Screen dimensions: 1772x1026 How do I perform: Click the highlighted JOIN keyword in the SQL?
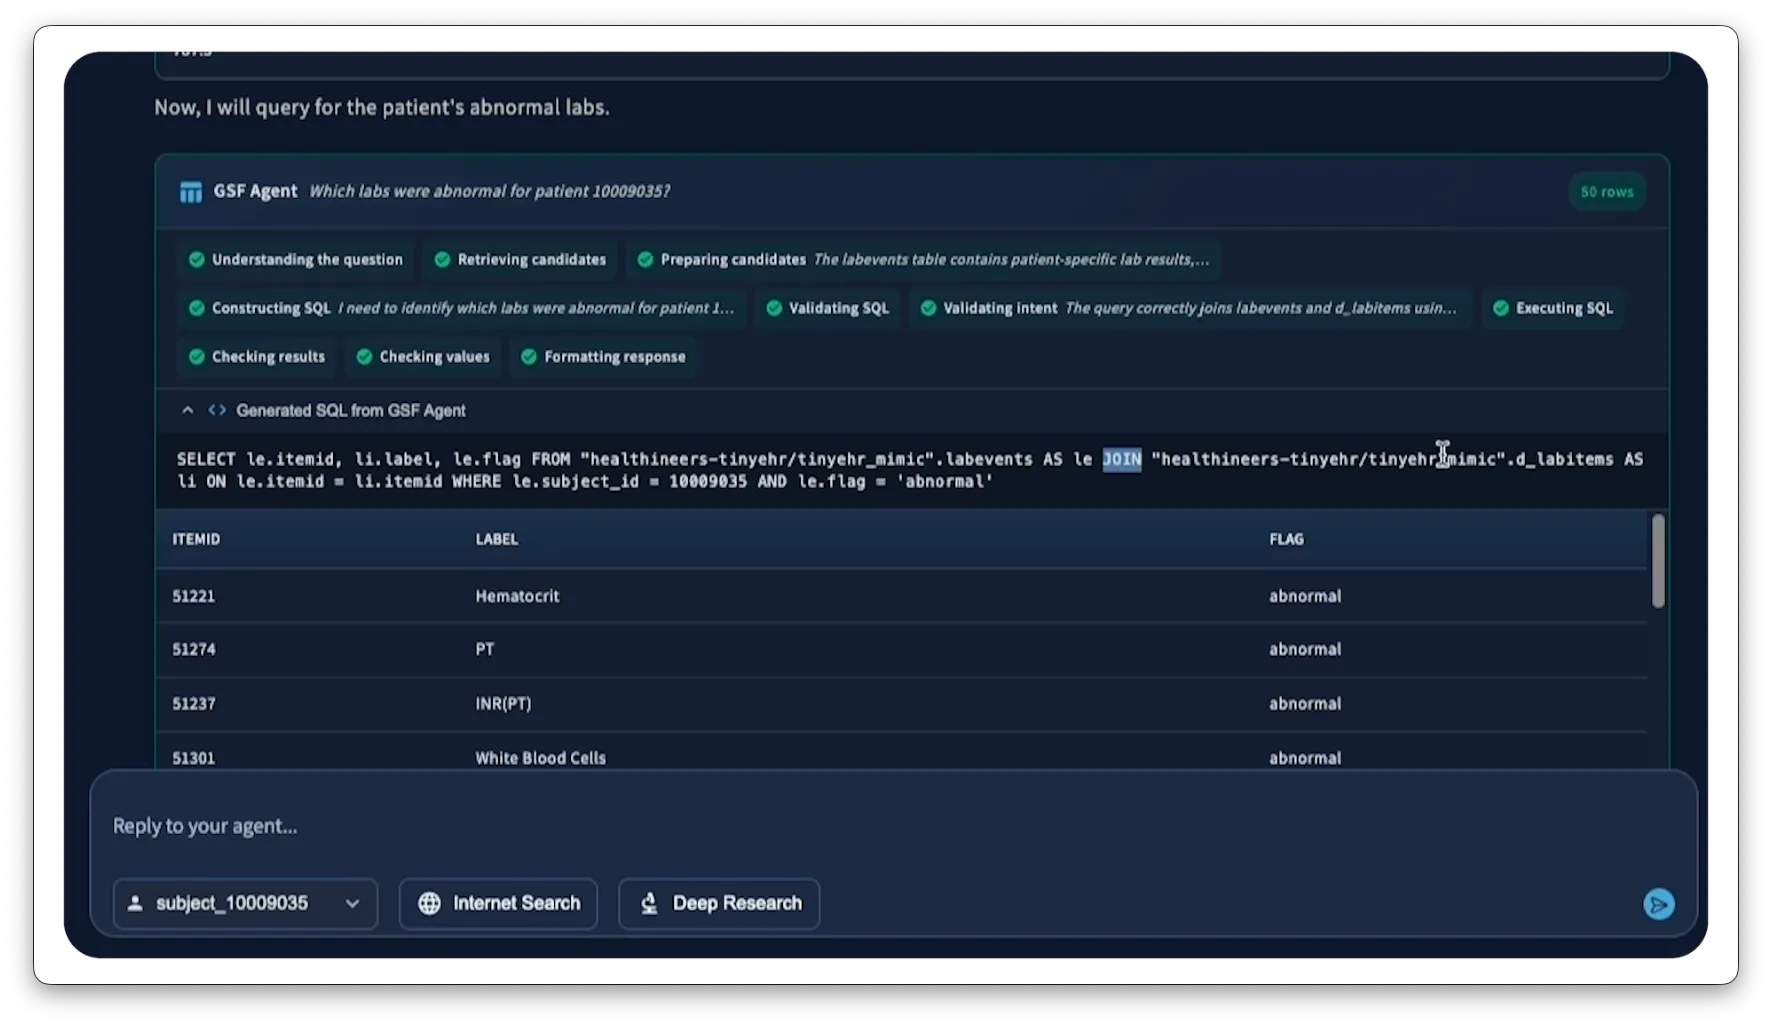(1121, 459)
